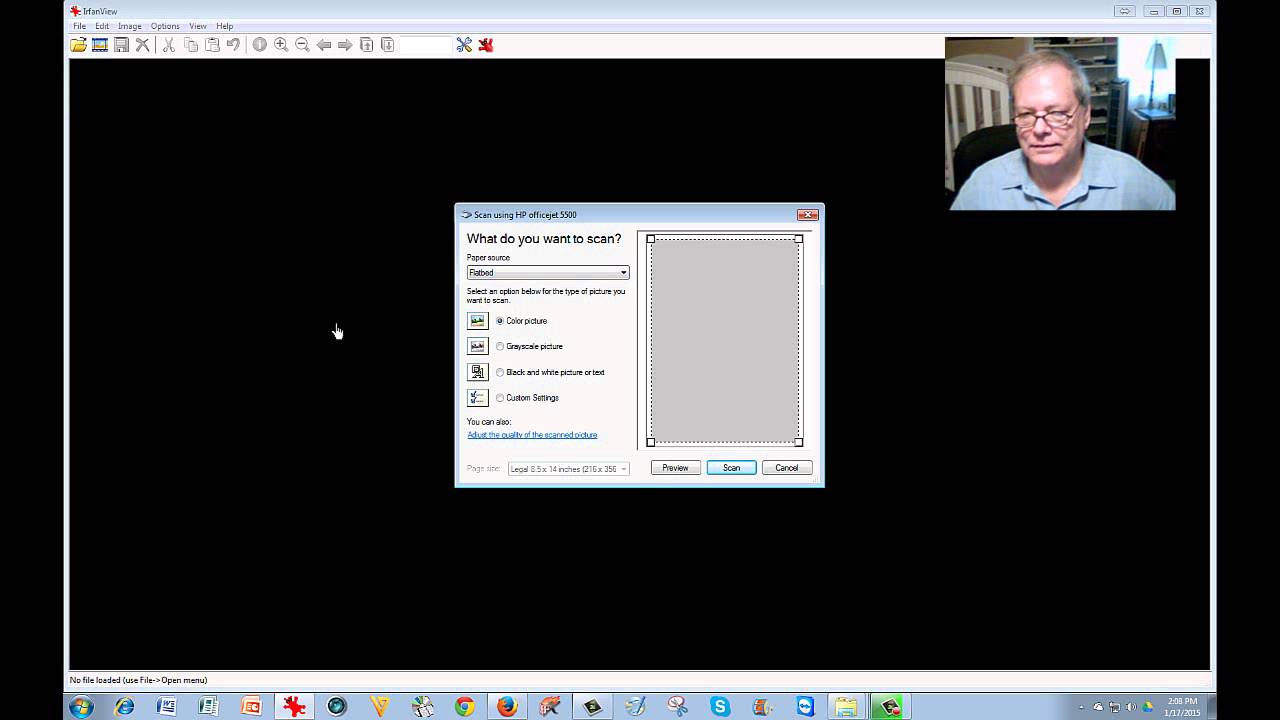Click the Cancel button in scan dialog
1280x720 pixels.
click(787, 468)
